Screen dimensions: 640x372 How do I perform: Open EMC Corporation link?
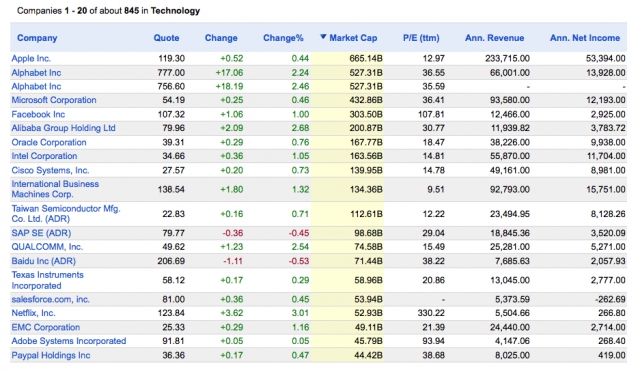coord(46,327)
